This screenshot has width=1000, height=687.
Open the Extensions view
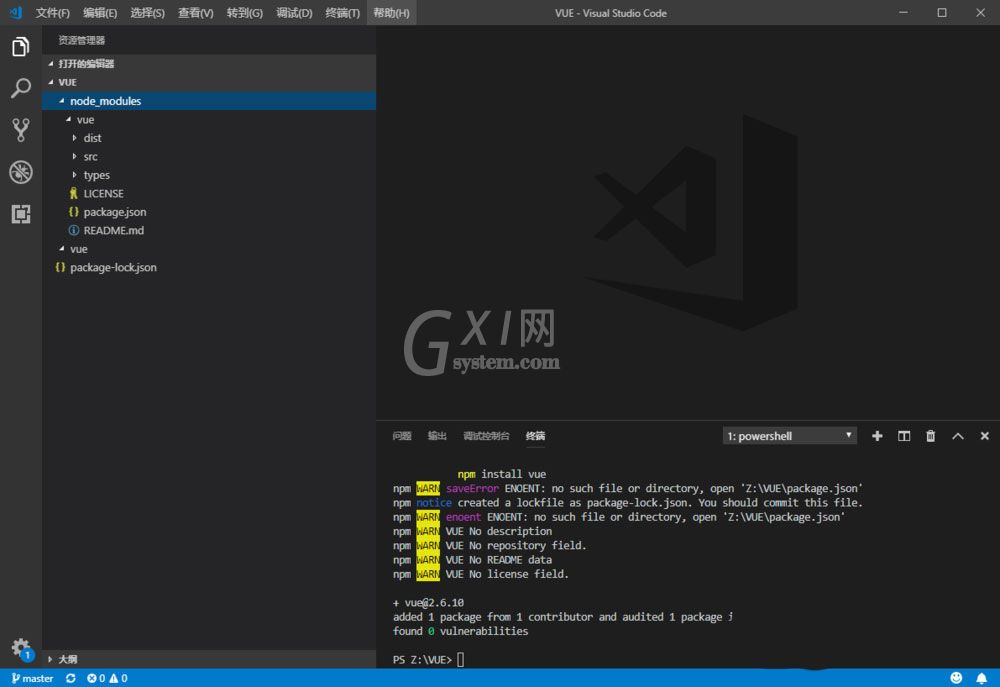20,214
